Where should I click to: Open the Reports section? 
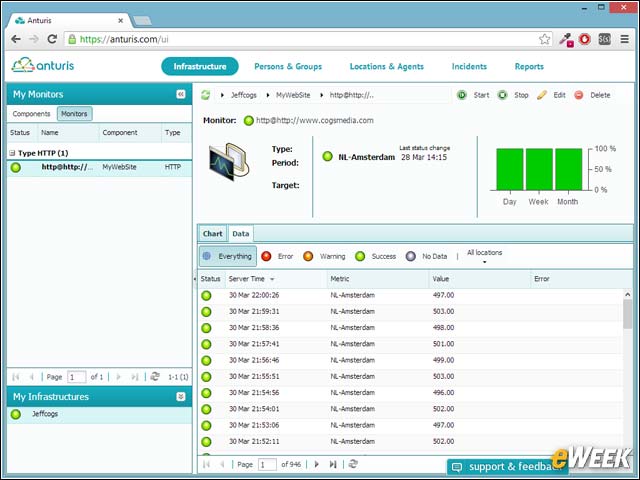529,67
